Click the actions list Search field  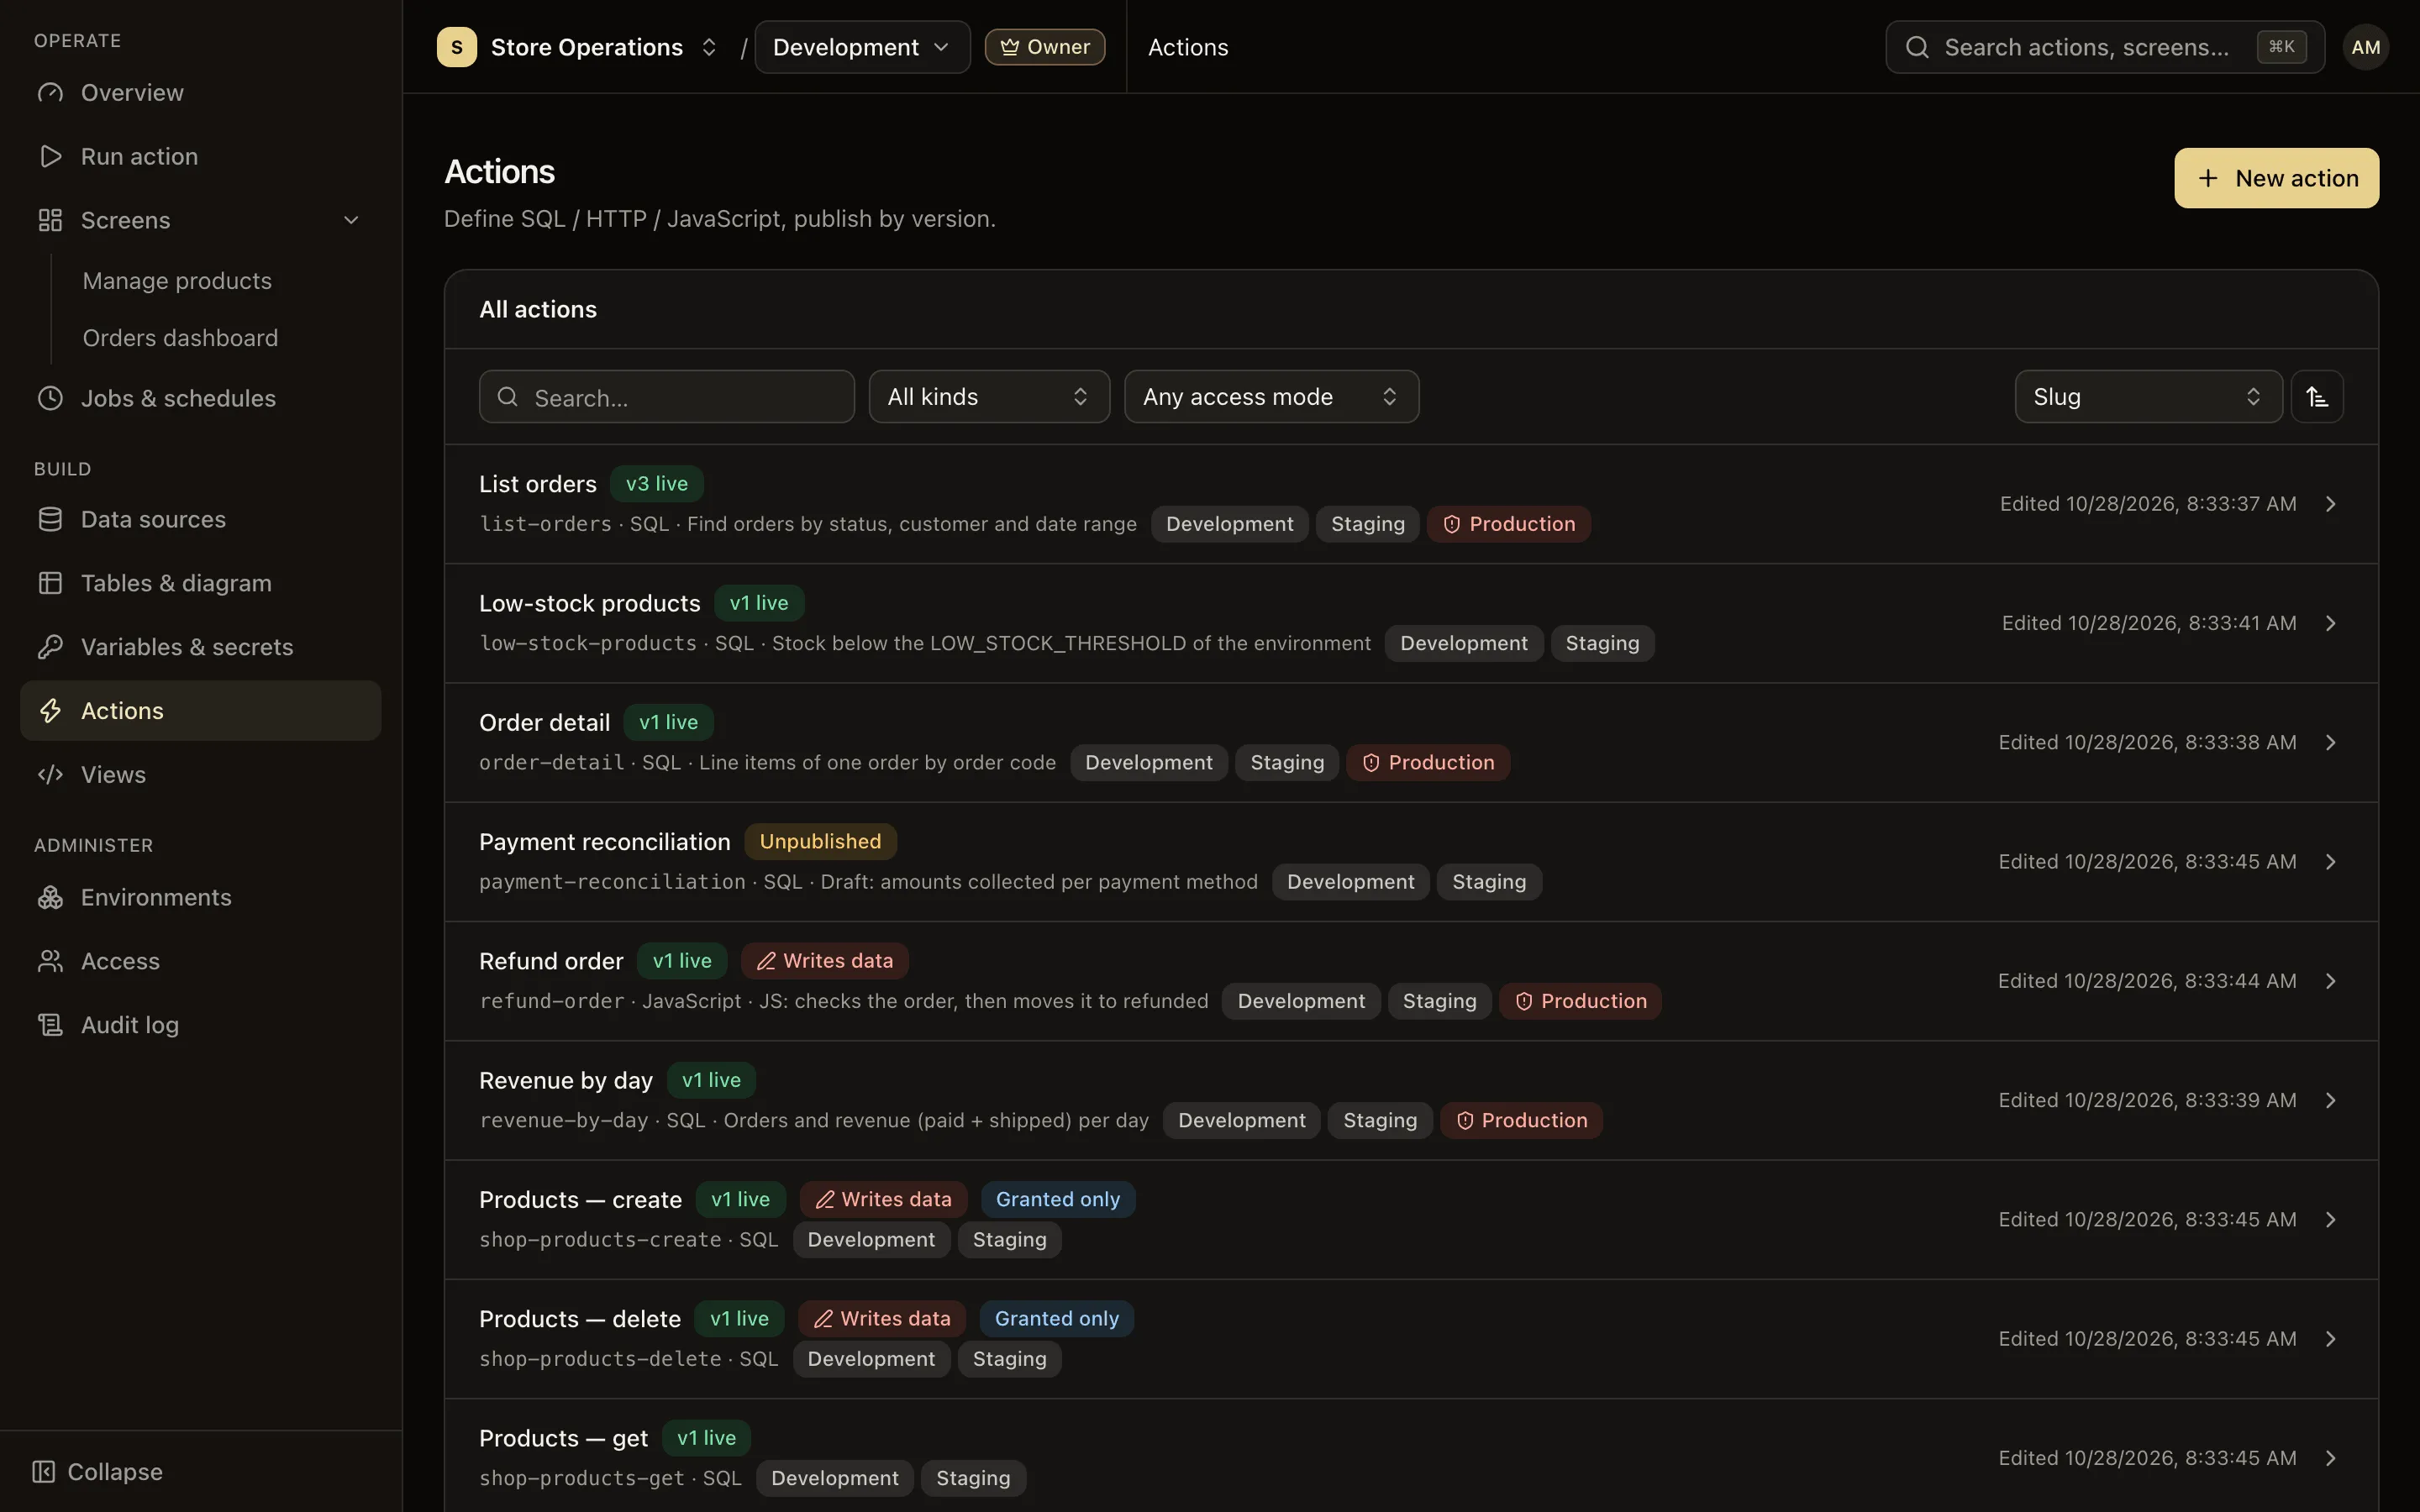666,397
